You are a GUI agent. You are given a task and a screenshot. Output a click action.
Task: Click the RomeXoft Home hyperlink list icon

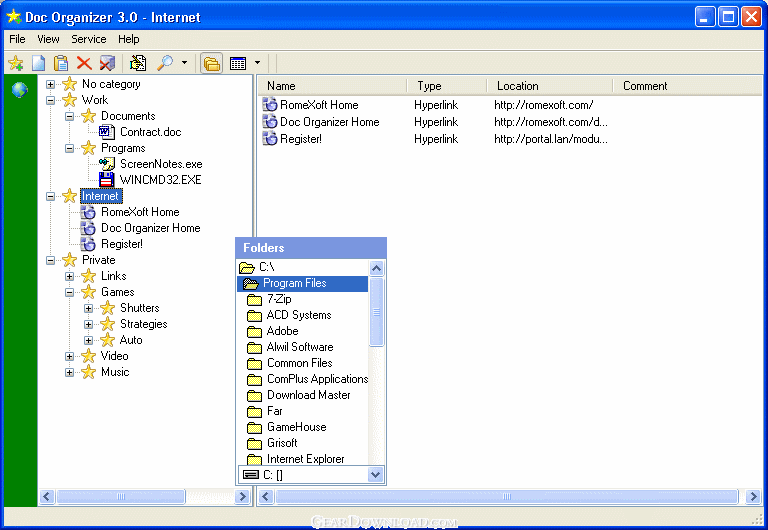coord(270,104)
